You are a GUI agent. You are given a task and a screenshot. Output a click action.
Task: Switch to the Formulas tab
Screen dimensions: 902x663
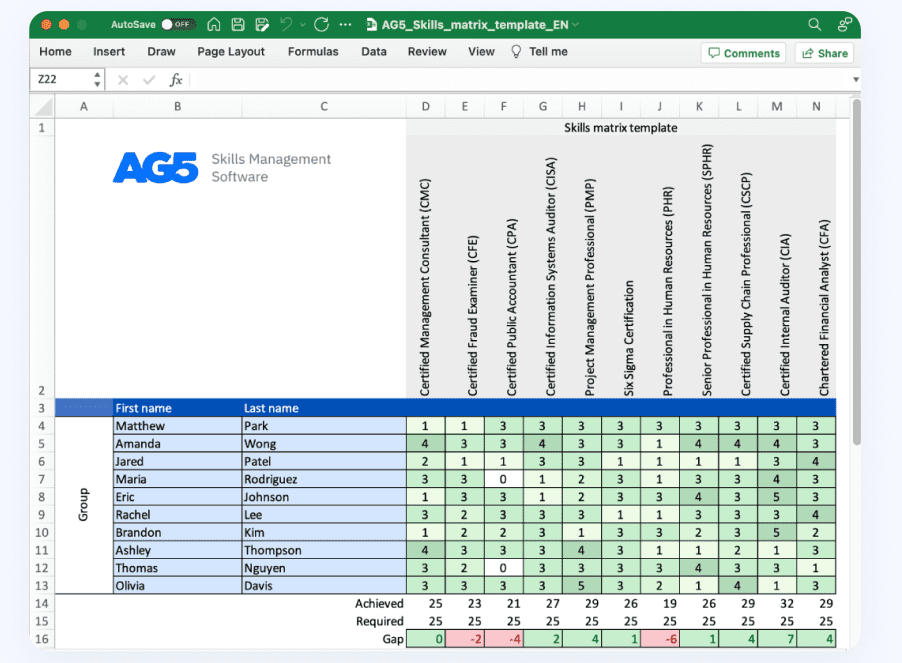[313, 52]
